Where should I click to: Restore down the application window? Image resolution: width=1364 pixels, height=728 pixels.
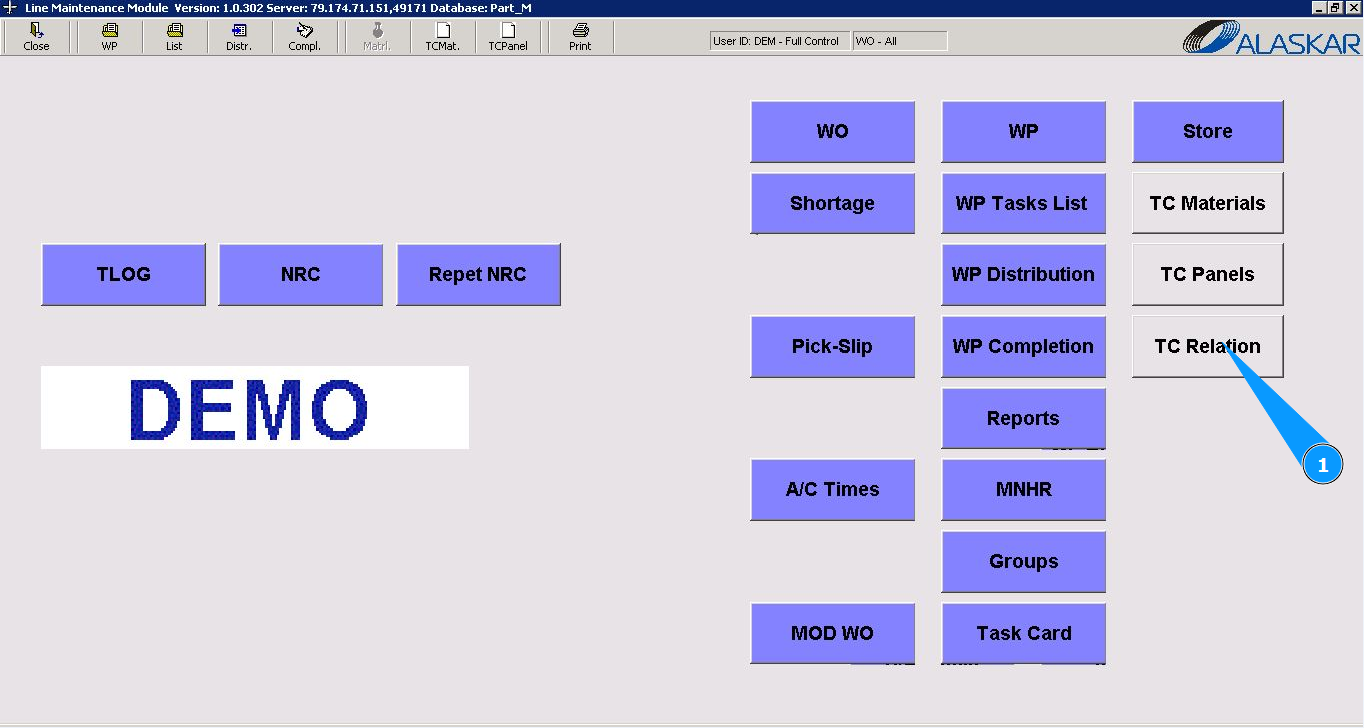point(1335,7)
